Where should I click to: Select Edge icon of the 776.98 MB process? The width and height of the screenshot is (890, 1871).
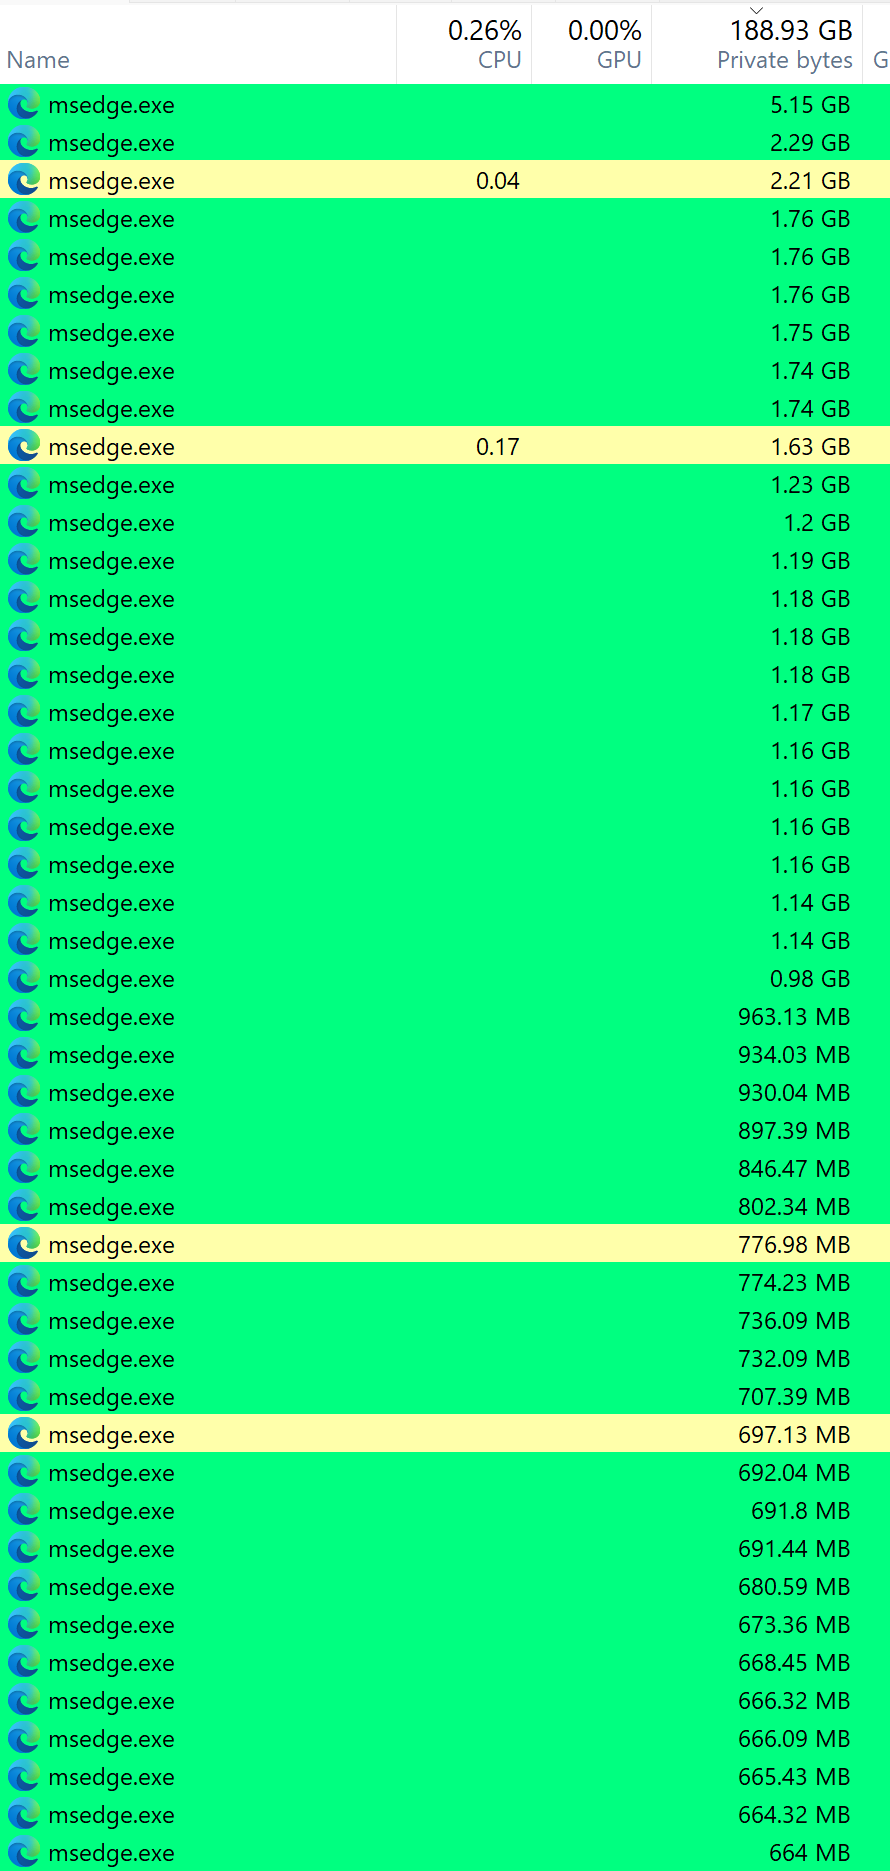tap(24, 1245)
